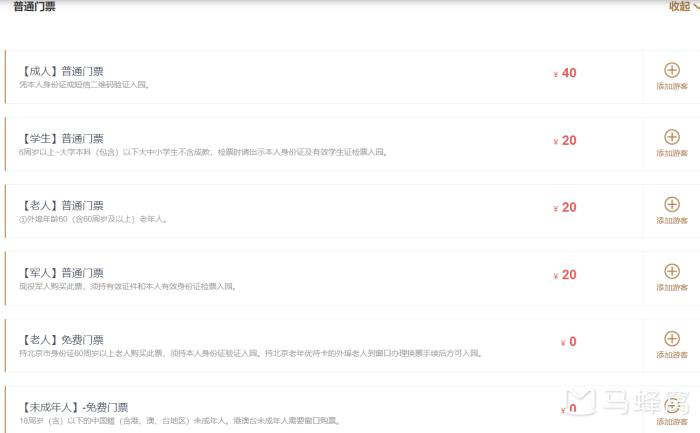Select the 【未成年人】-免费门票 ticket title
The height and width of the screenshot is (433, 700).
(x=73, y=407)
